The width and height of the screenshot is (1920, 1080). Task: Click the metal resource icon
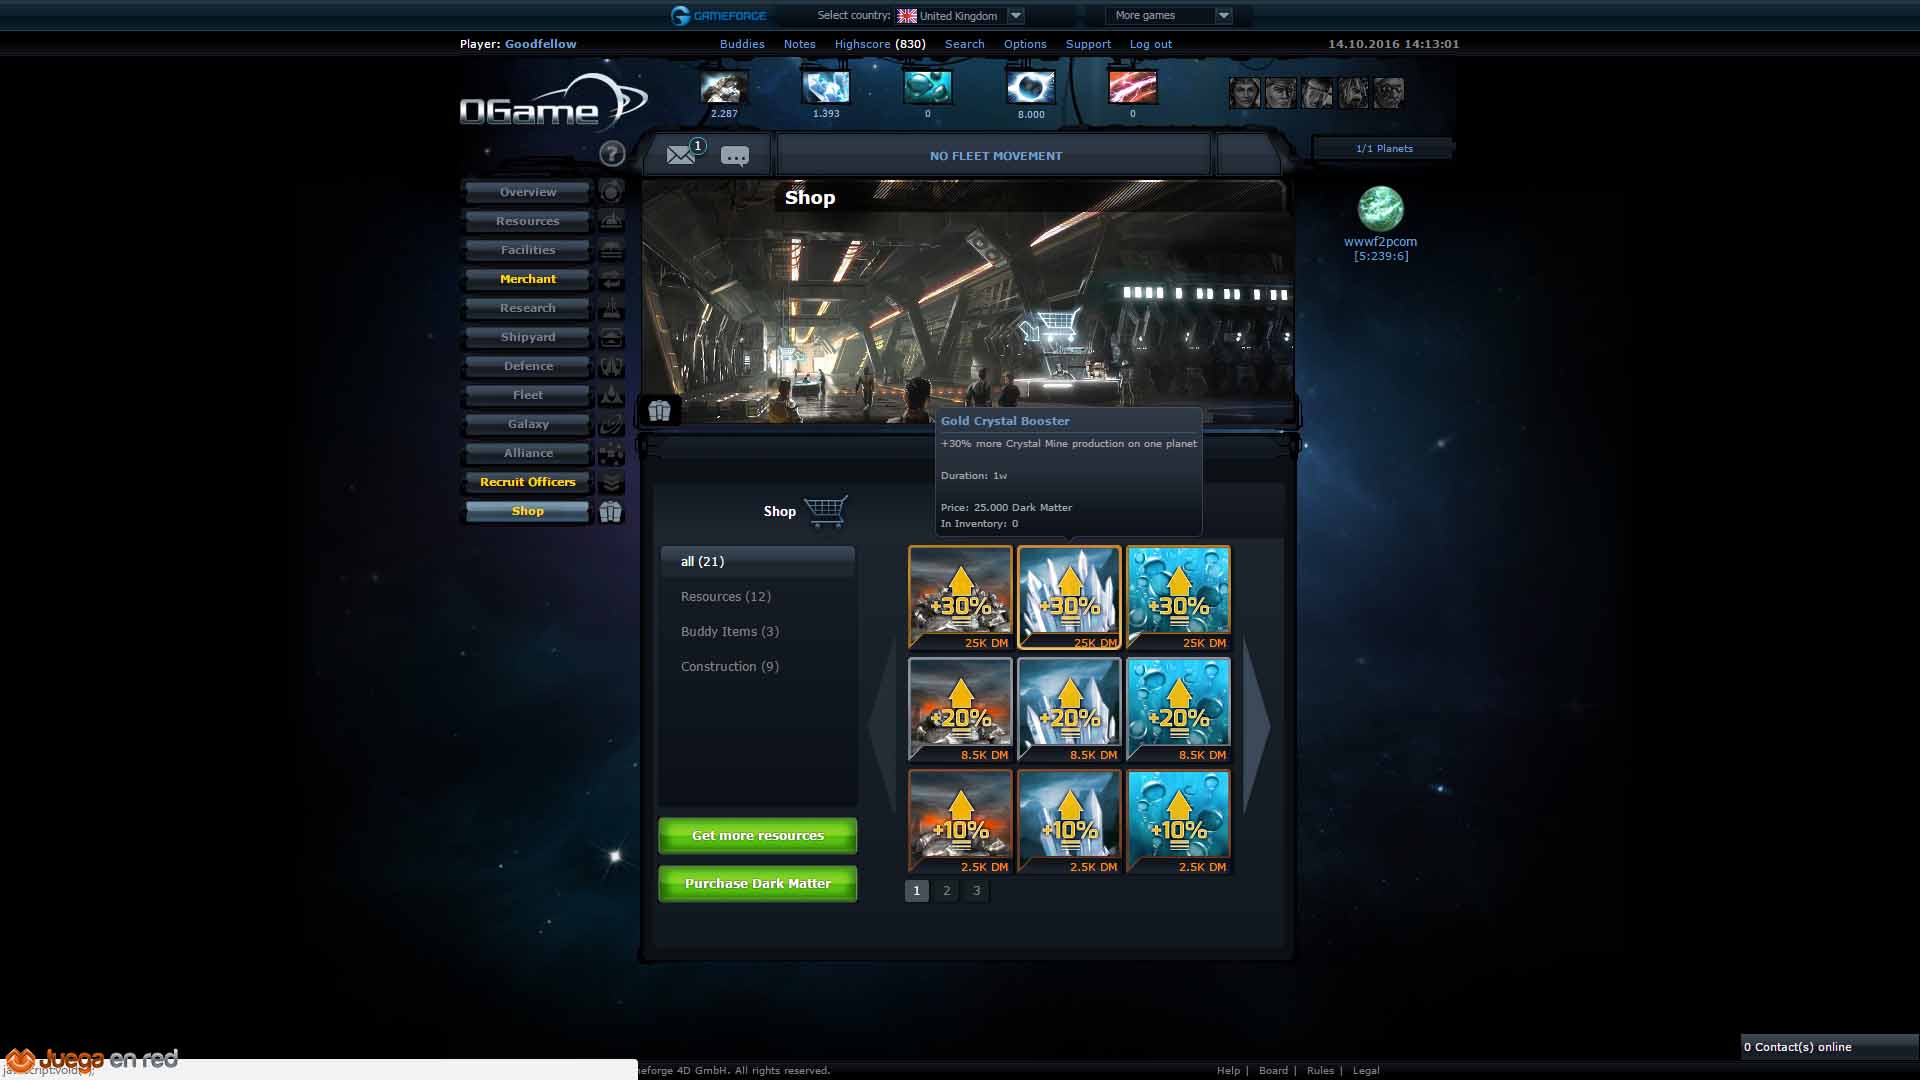coord(724,88)
